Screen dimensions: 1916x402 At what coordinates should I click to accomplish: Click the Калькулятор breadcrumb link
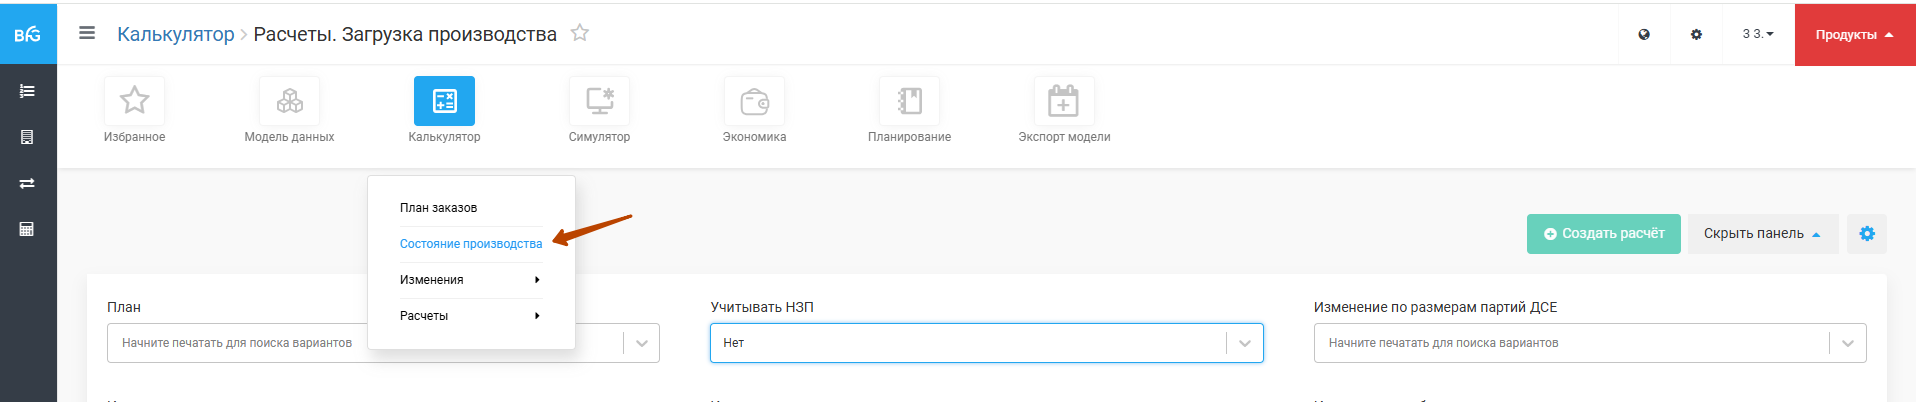point(175,34)
